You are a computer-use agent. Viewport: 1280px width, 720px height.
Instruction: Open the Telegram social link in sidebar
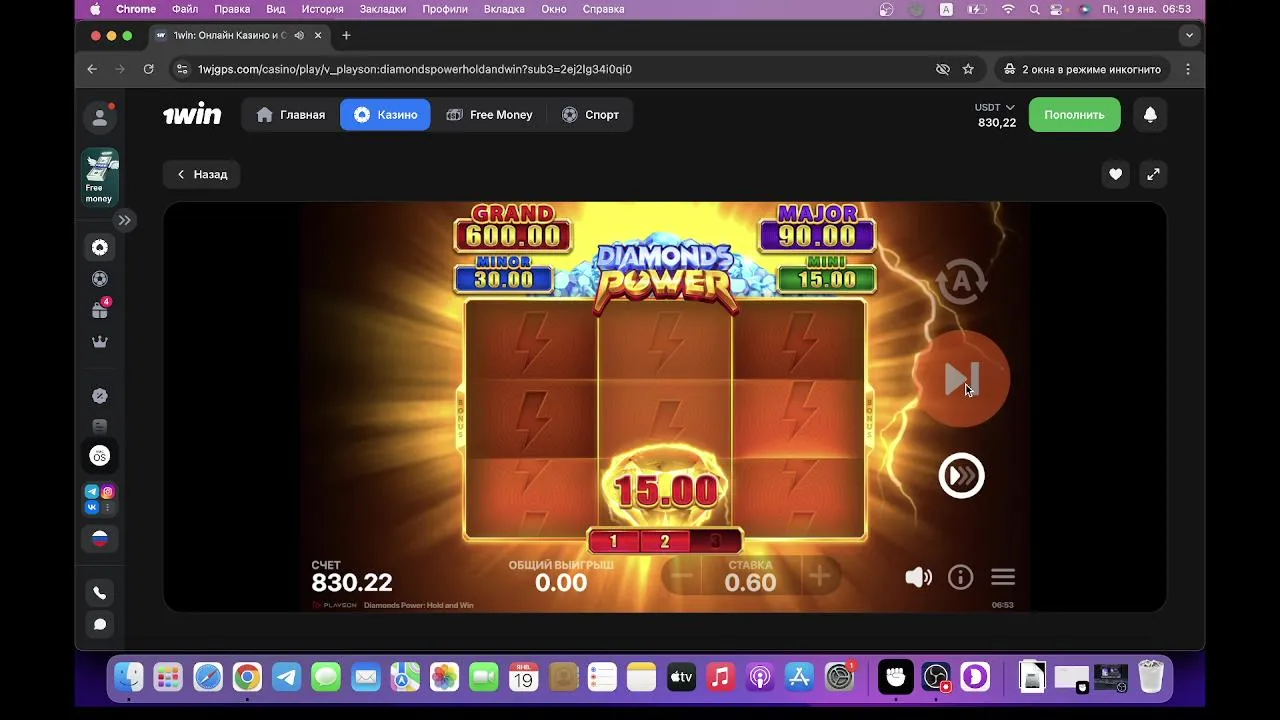coord(92,492)
